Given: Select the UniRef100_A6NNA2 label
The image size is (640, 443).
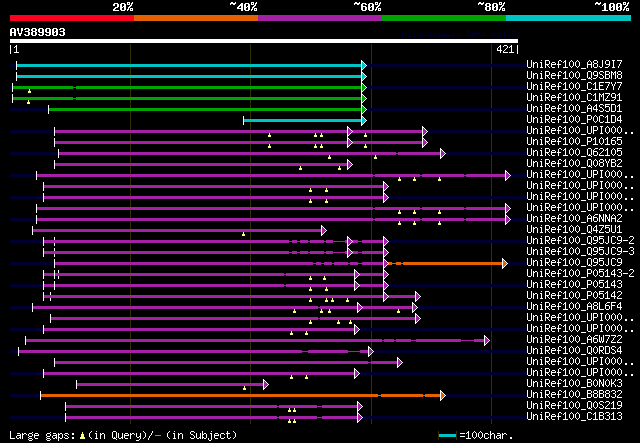Looking at the screenshot, I should point(574,218).
